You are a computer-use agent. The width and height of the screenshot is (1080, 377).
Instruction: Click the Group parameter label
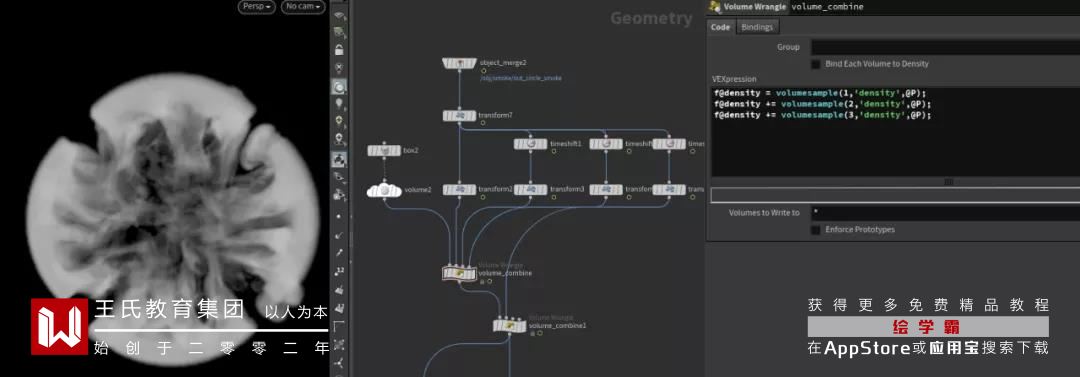click(788, 48)
